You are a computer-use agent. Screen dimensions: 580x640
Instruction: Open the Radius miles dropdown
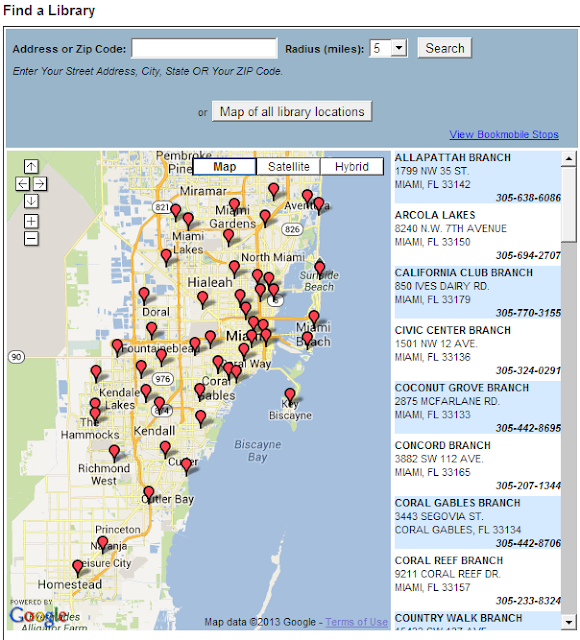pyautogui.click(x=399, y=48)
